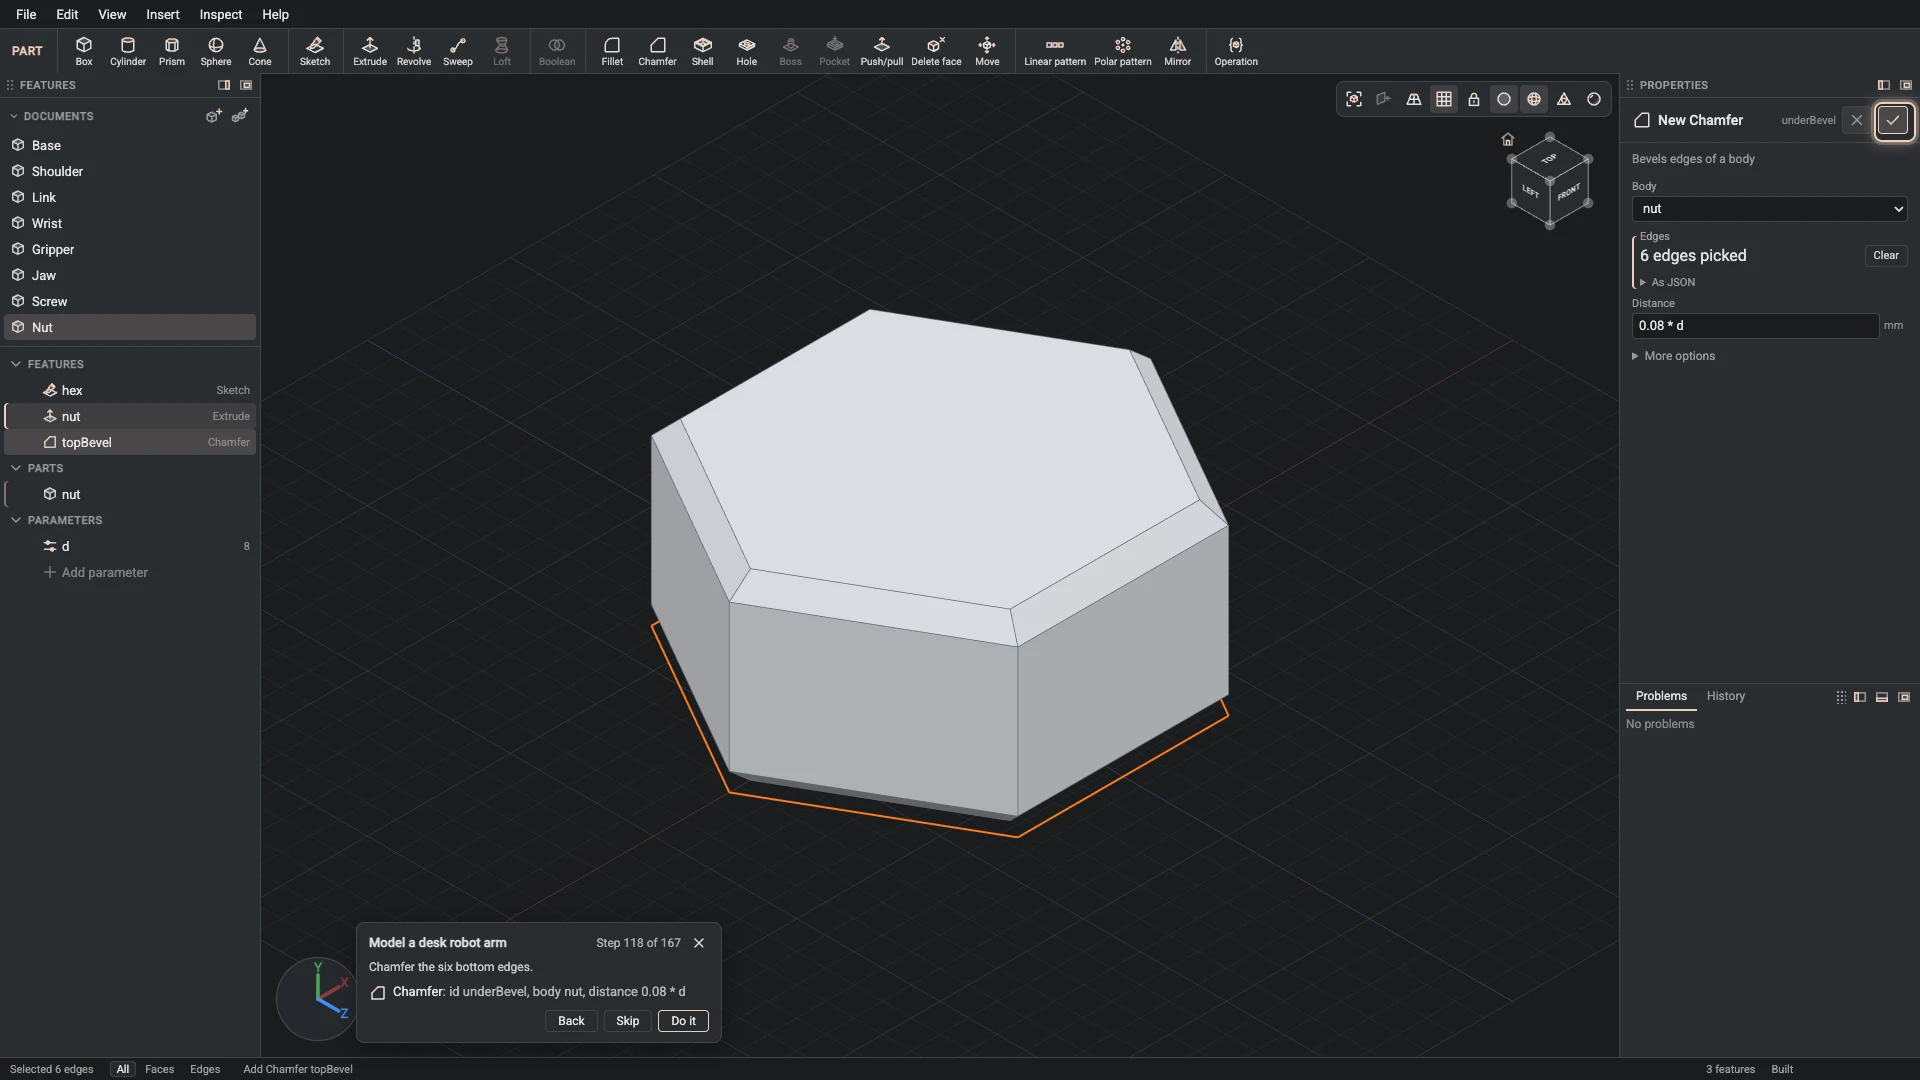Choose the Fillet tool
The width and height of the screenshot is (1920, 1080).
pos(612,51)
